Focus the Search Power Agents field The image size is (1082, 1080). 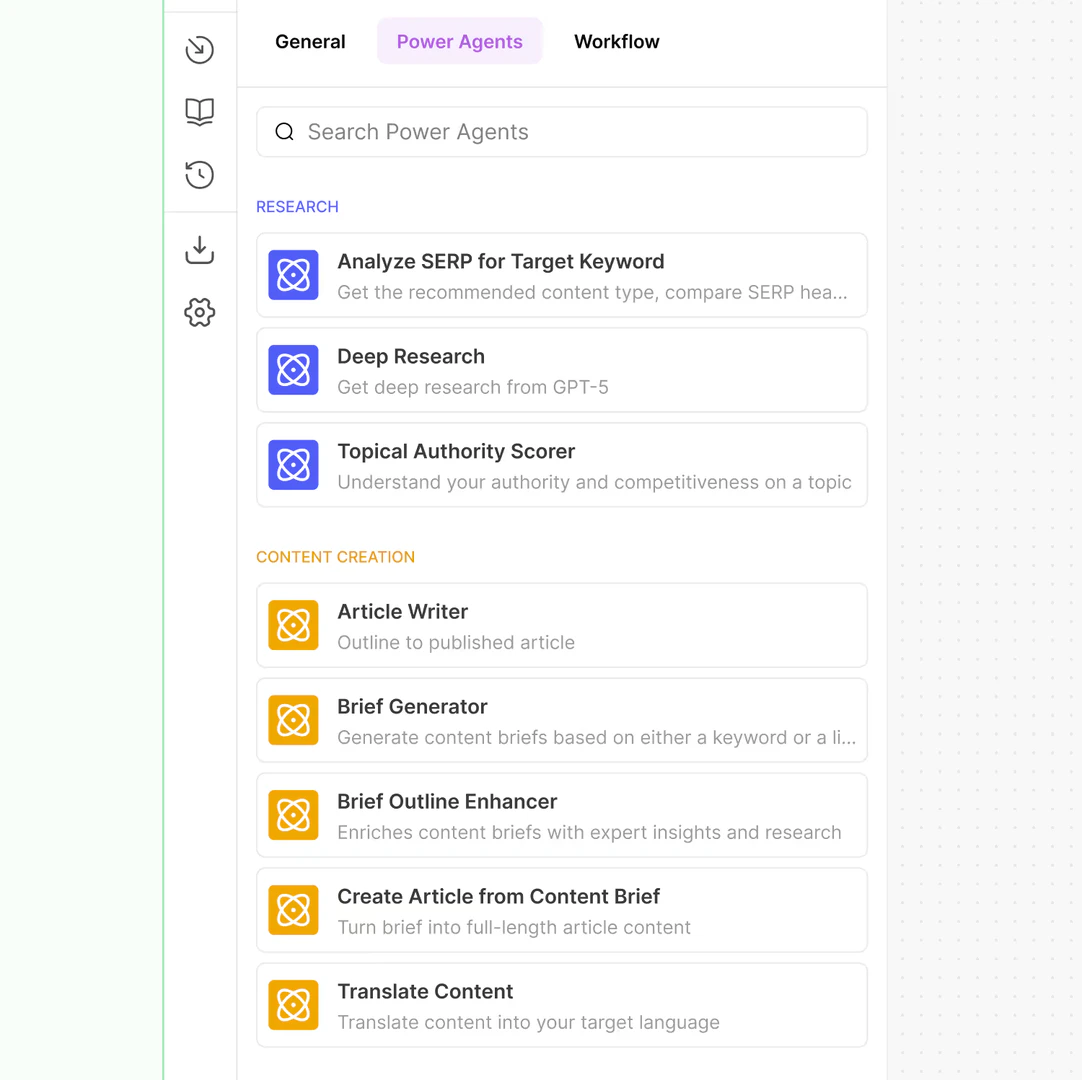[580, 132]
